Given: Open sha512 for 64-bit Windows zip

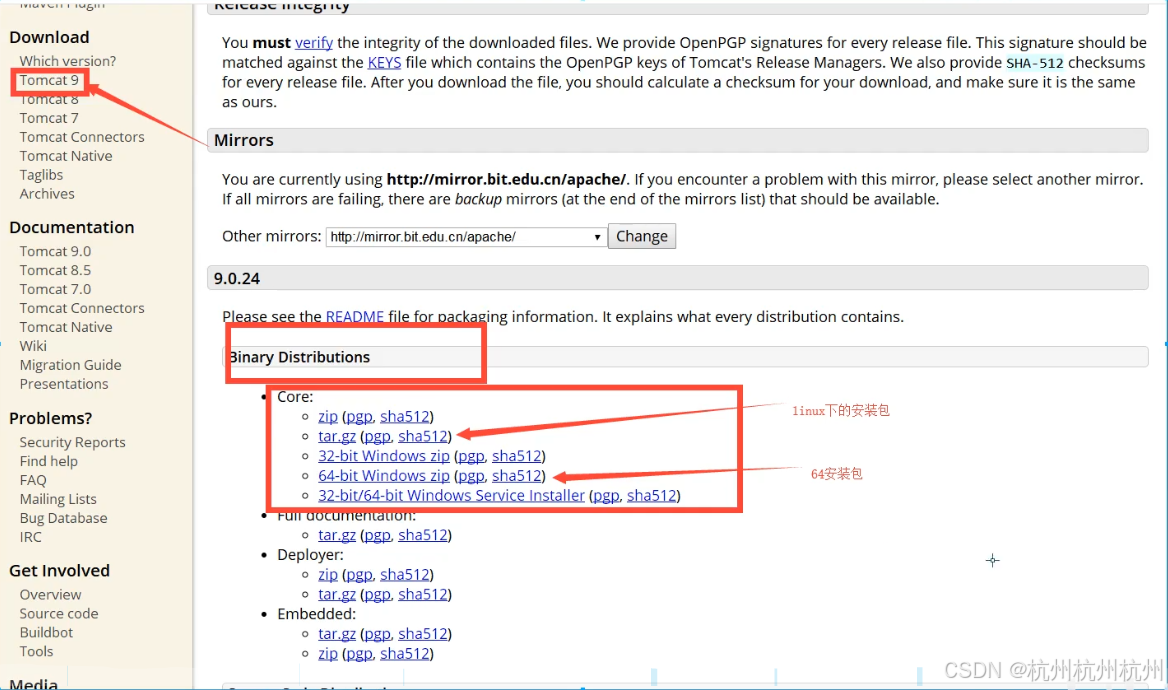Looking at the screenshot, I should point(517,475).
